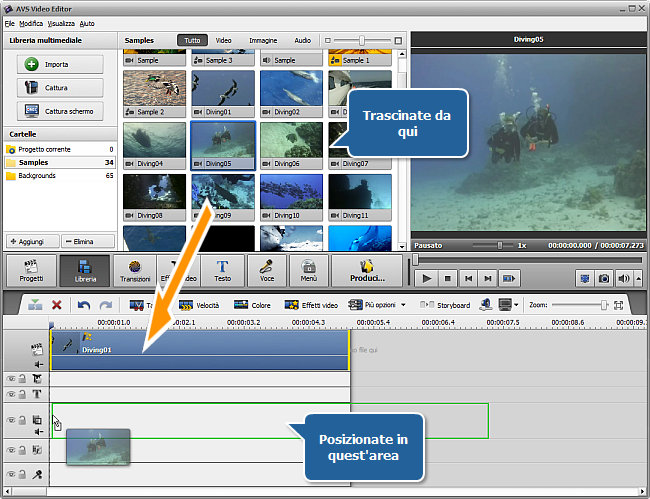
Task: Stop preview playback
Action: pos(448,279)
